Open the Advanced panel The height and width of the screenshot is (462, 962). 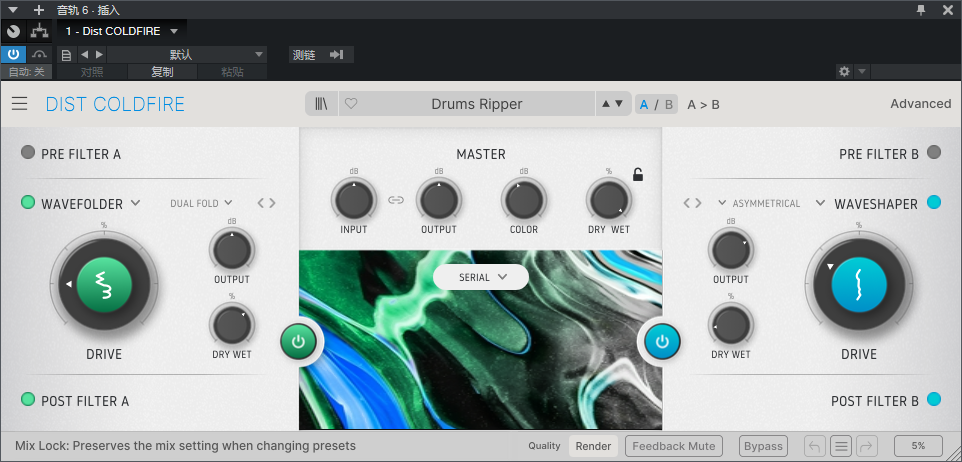921,104
